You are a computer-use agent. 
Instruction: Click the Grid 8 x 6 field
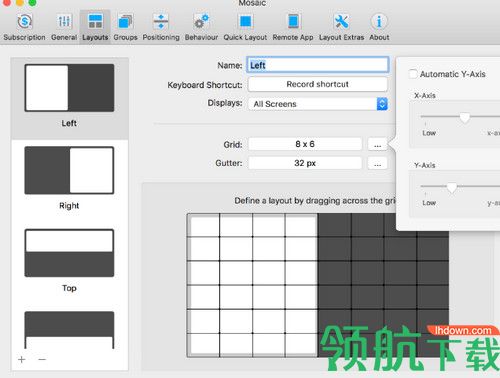coord(305,144)
